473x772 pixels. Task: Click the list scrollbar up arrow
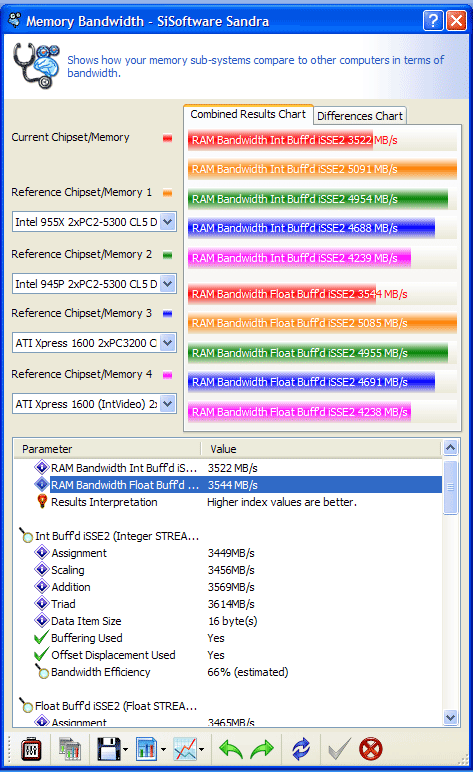[x=450, y=448]
